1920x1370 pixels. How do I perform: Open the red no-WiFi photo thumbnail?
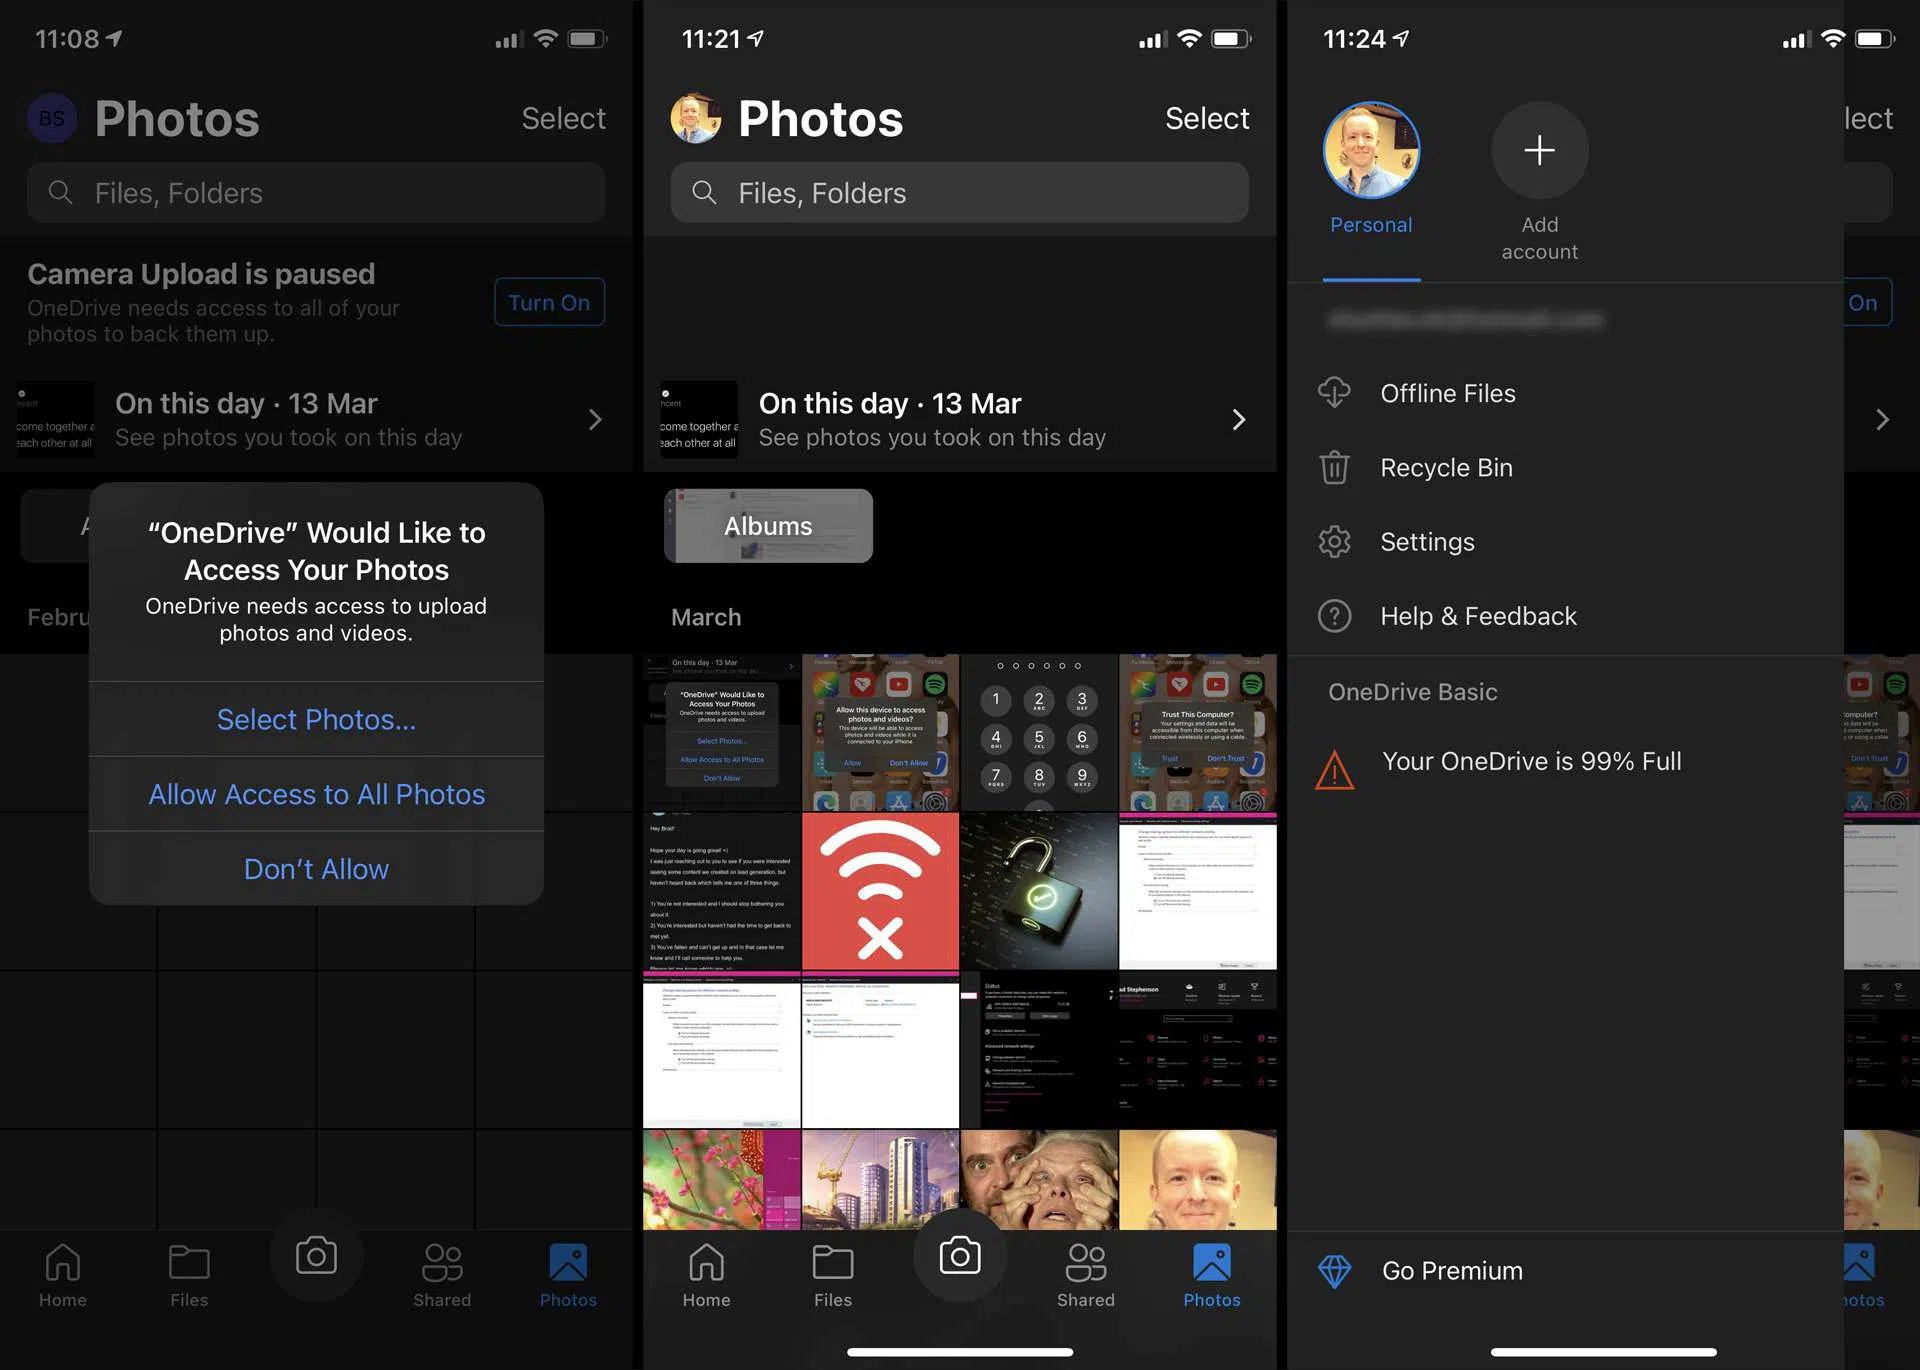(880, 890)
